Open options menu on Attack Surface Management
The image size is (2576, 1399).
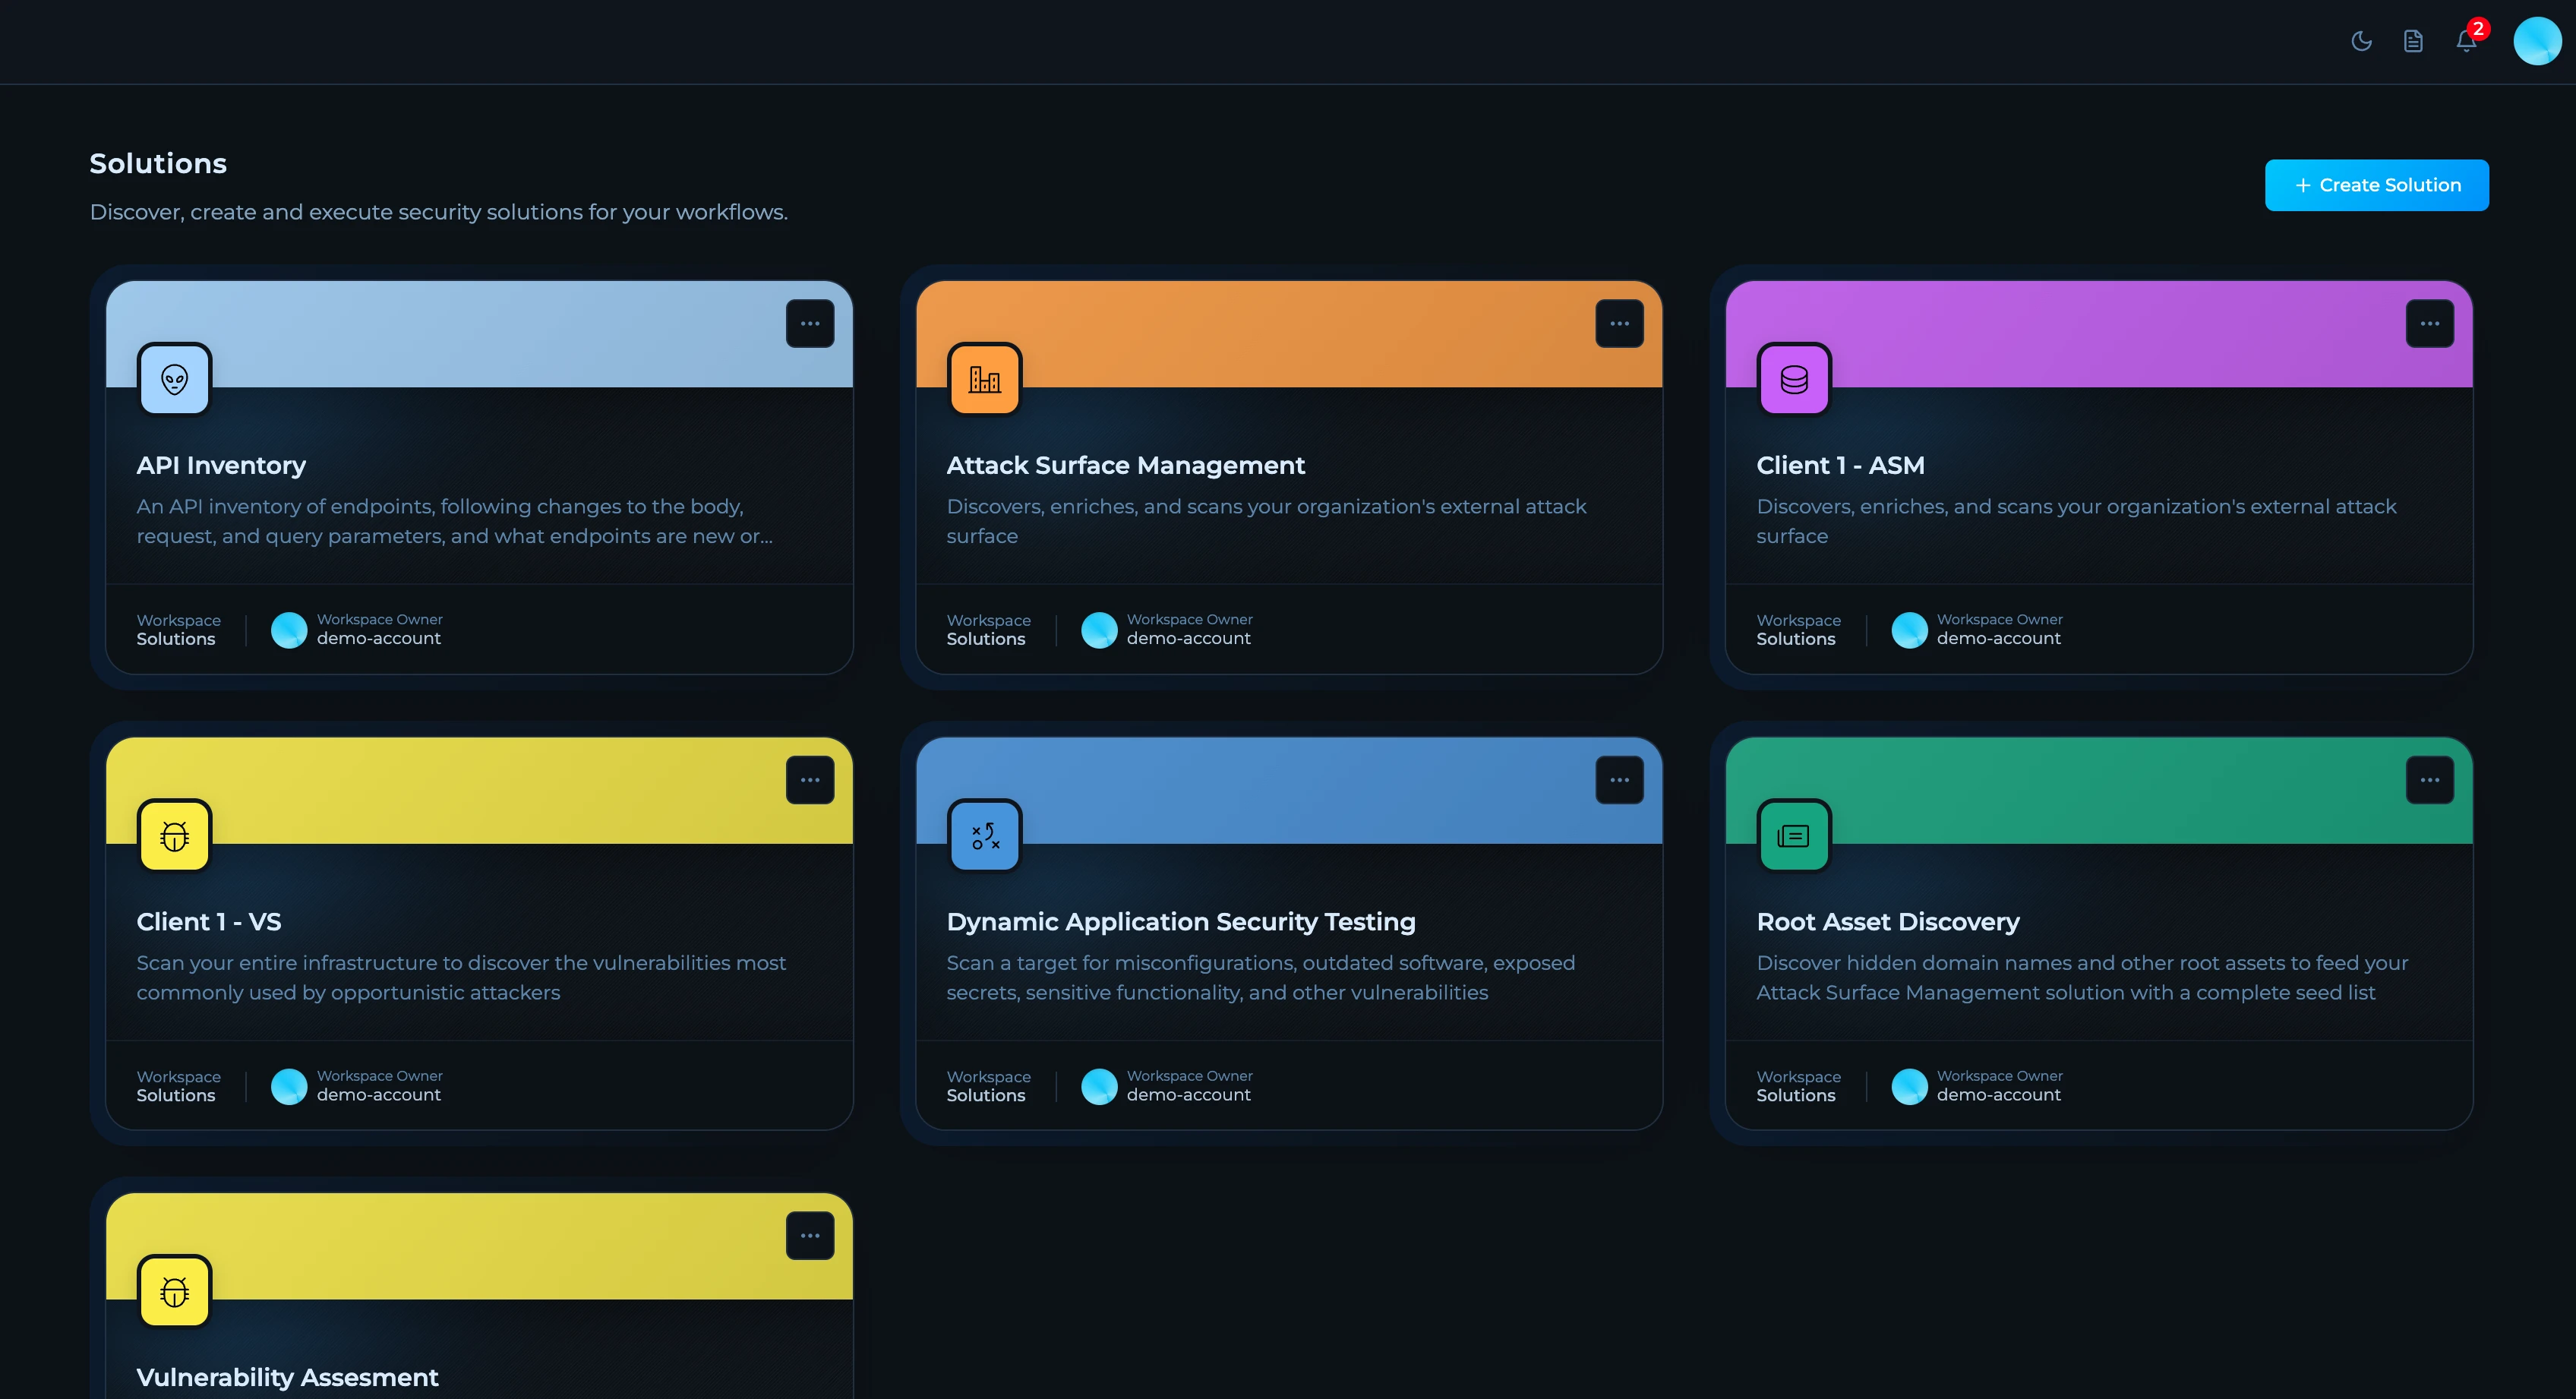coord(1619,324)
